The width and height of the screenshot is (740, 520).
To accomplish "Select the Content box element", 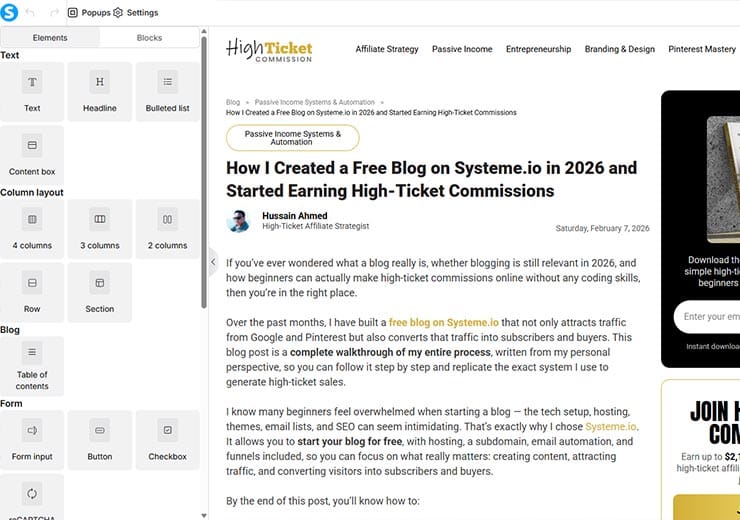I will click(32, 156).
